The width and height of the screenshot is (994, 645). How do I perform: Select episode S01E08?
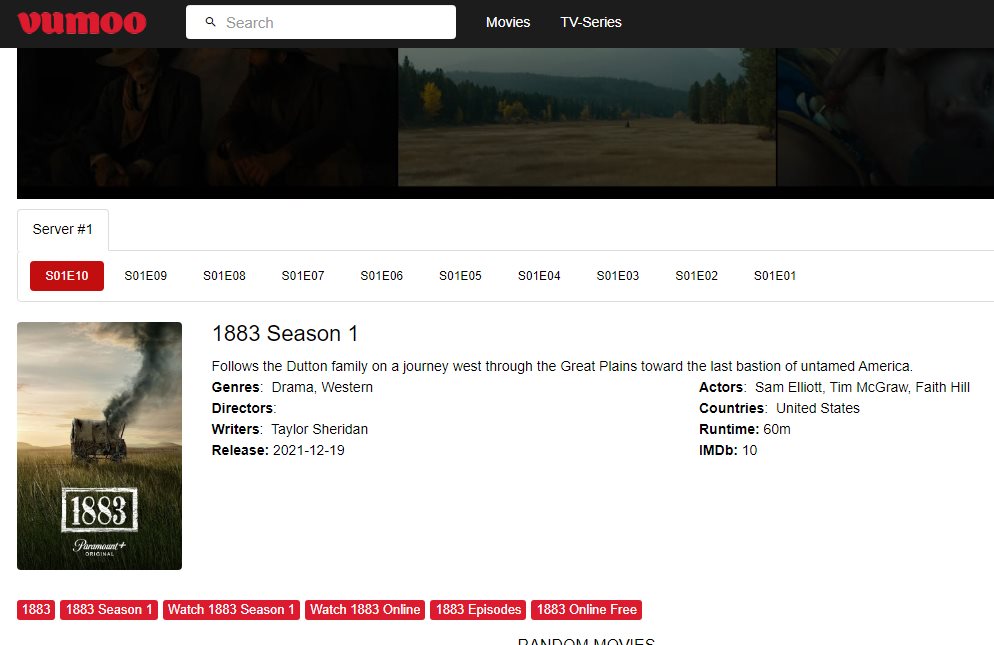click(224, 276)
